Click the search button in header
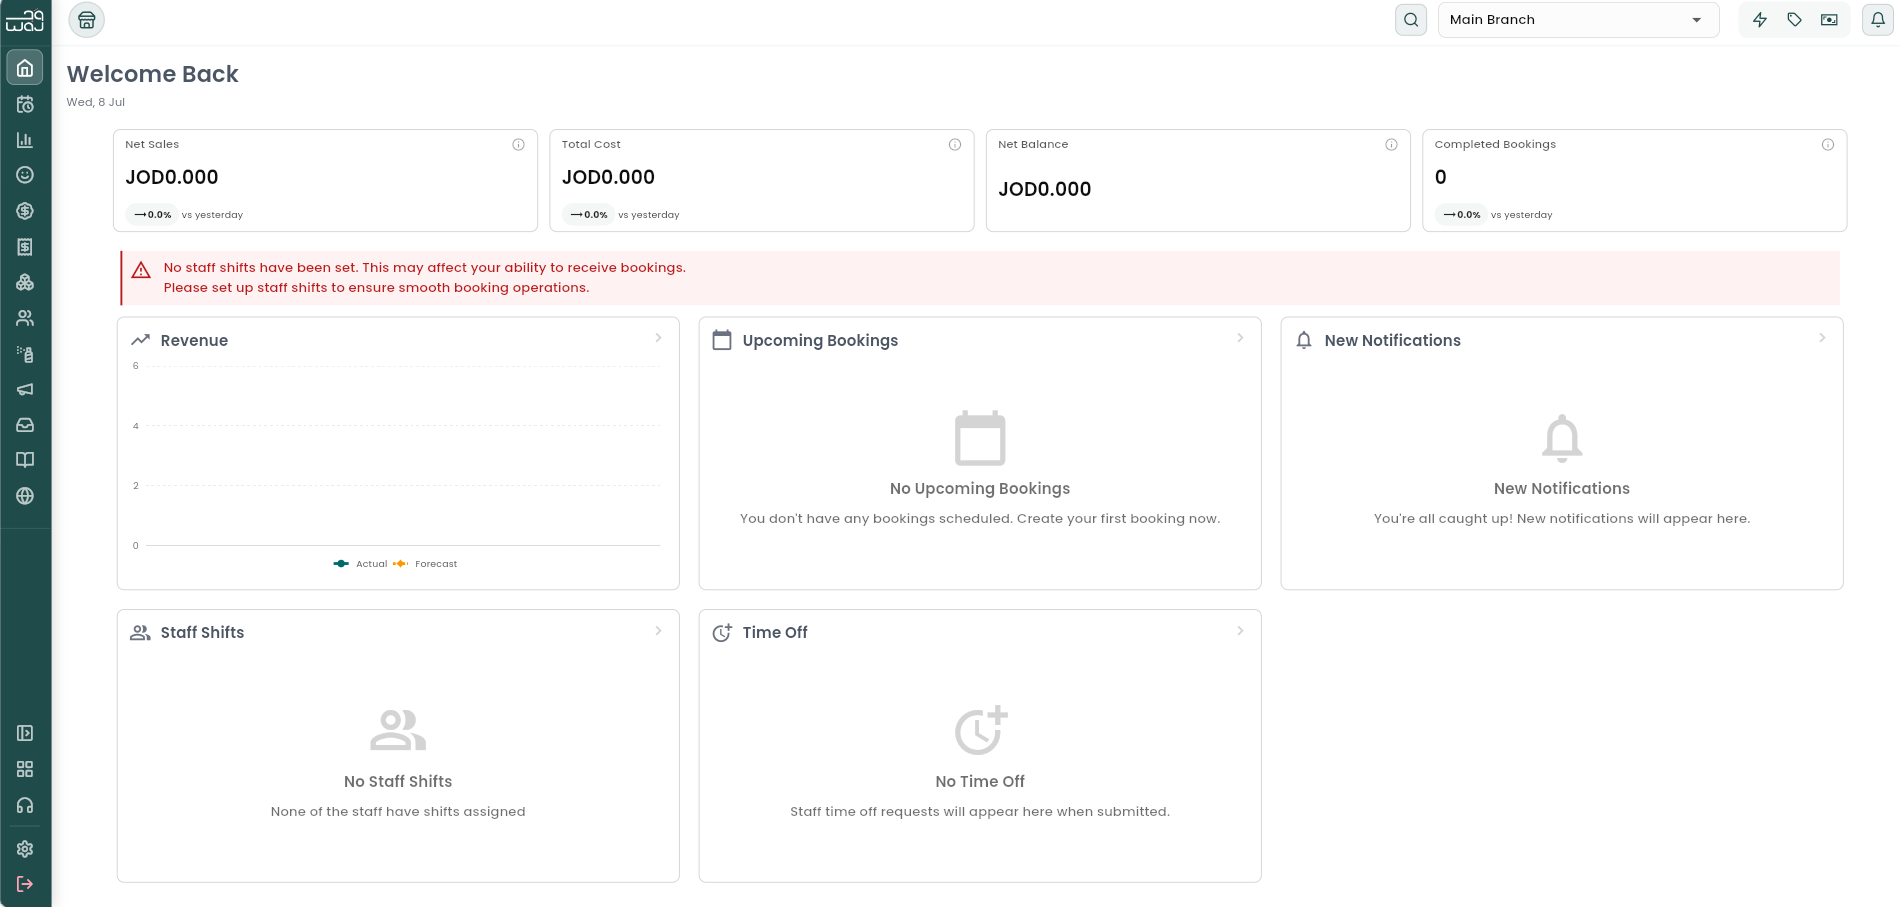 (x=1411, y=20)
